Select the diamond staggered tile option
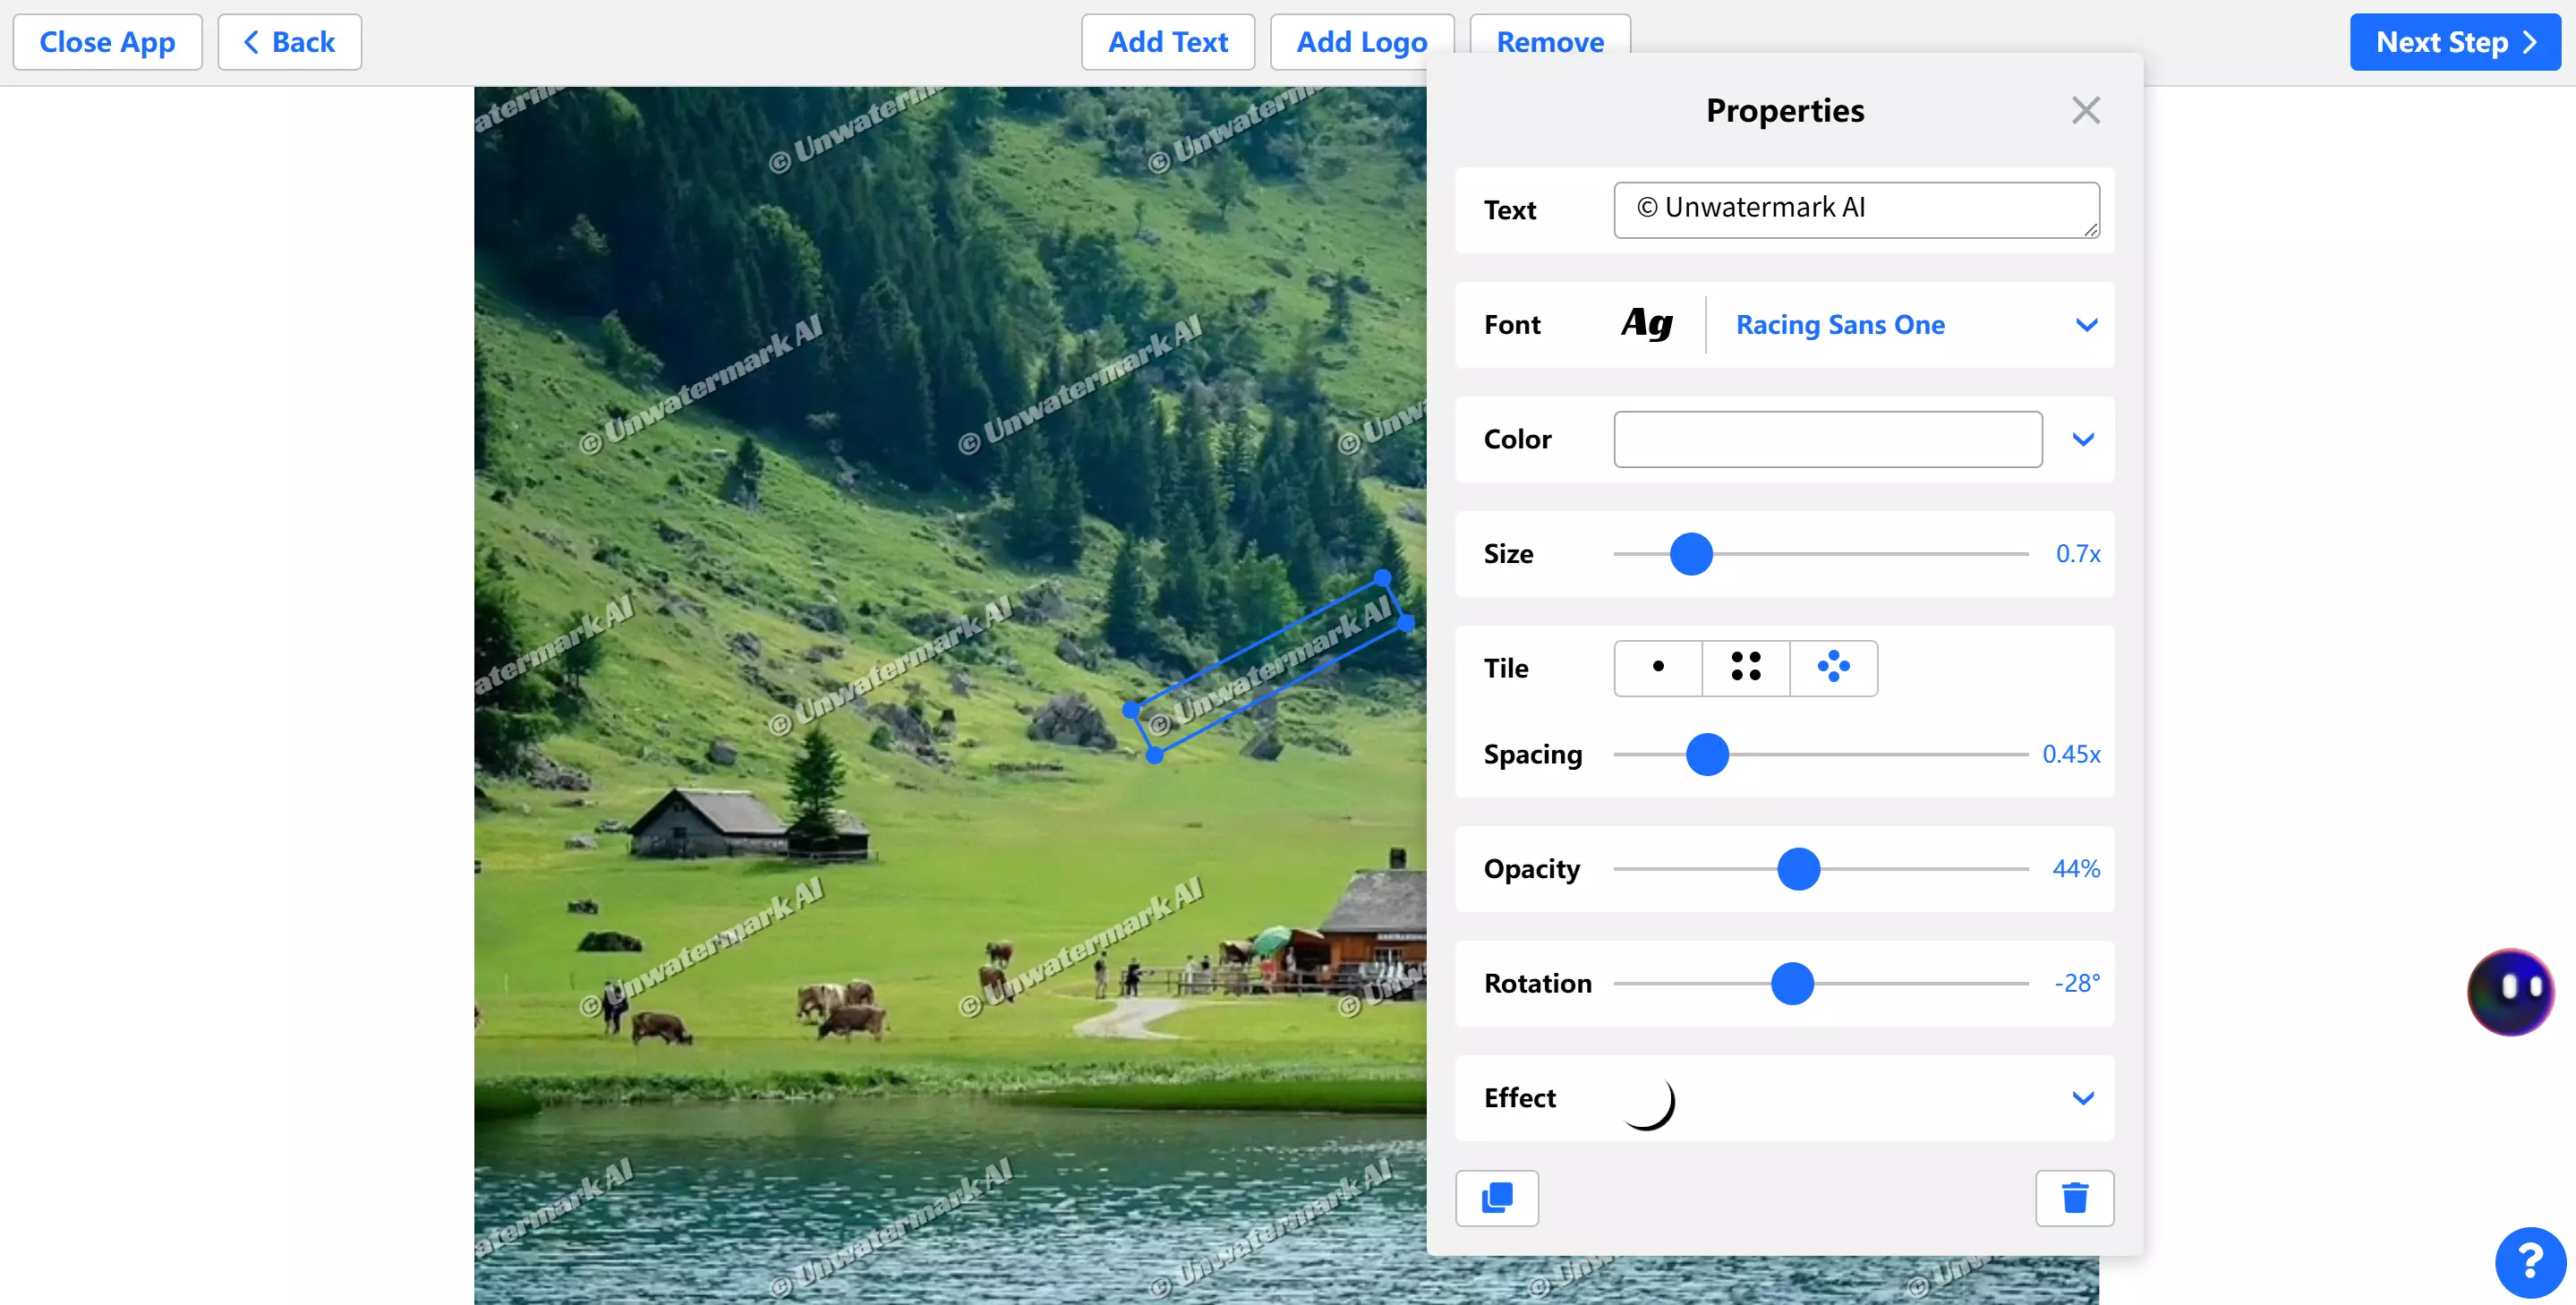The image size is (2576, 1305). [x=1833, y=667]
